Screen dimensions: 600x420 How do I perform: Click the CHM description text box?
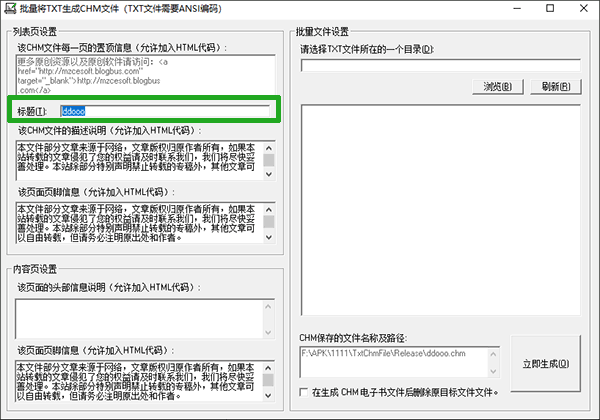145,161
